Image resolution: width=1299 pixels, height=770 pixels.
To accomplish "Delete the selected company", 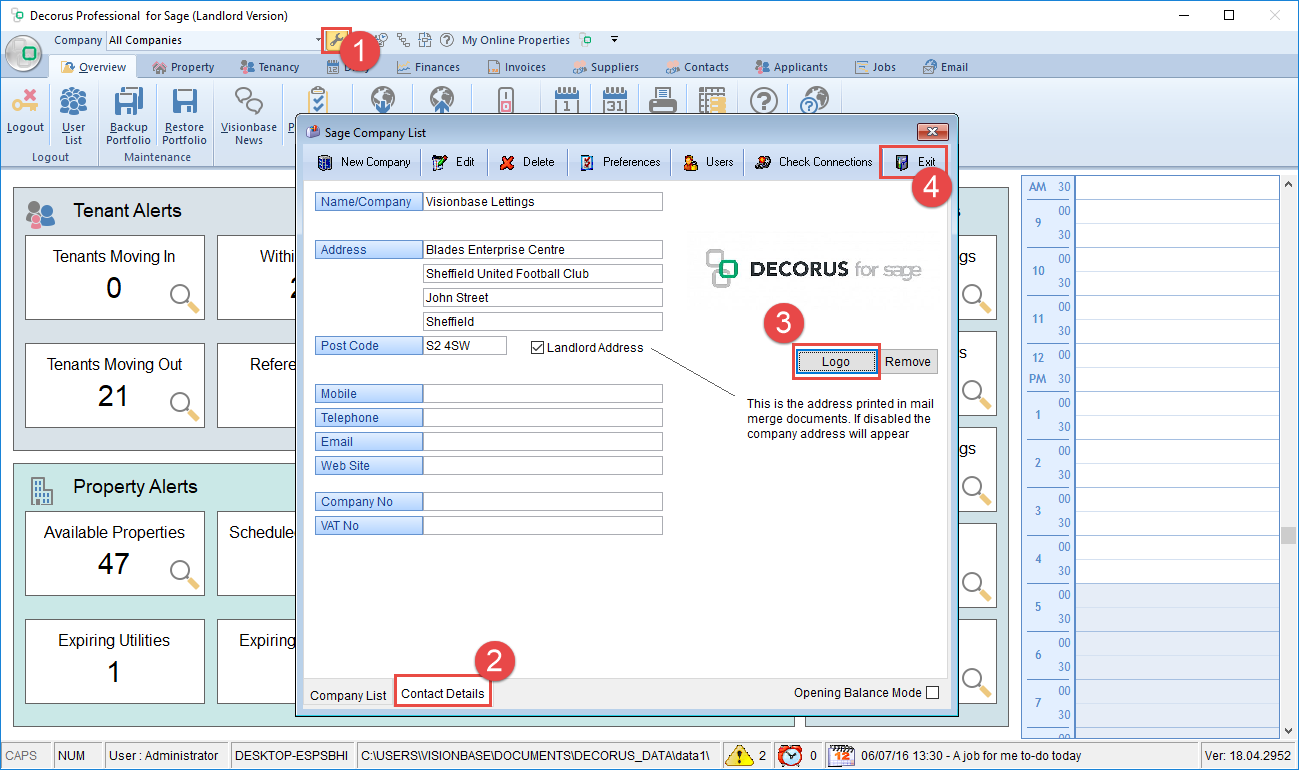I will (527, 162).
